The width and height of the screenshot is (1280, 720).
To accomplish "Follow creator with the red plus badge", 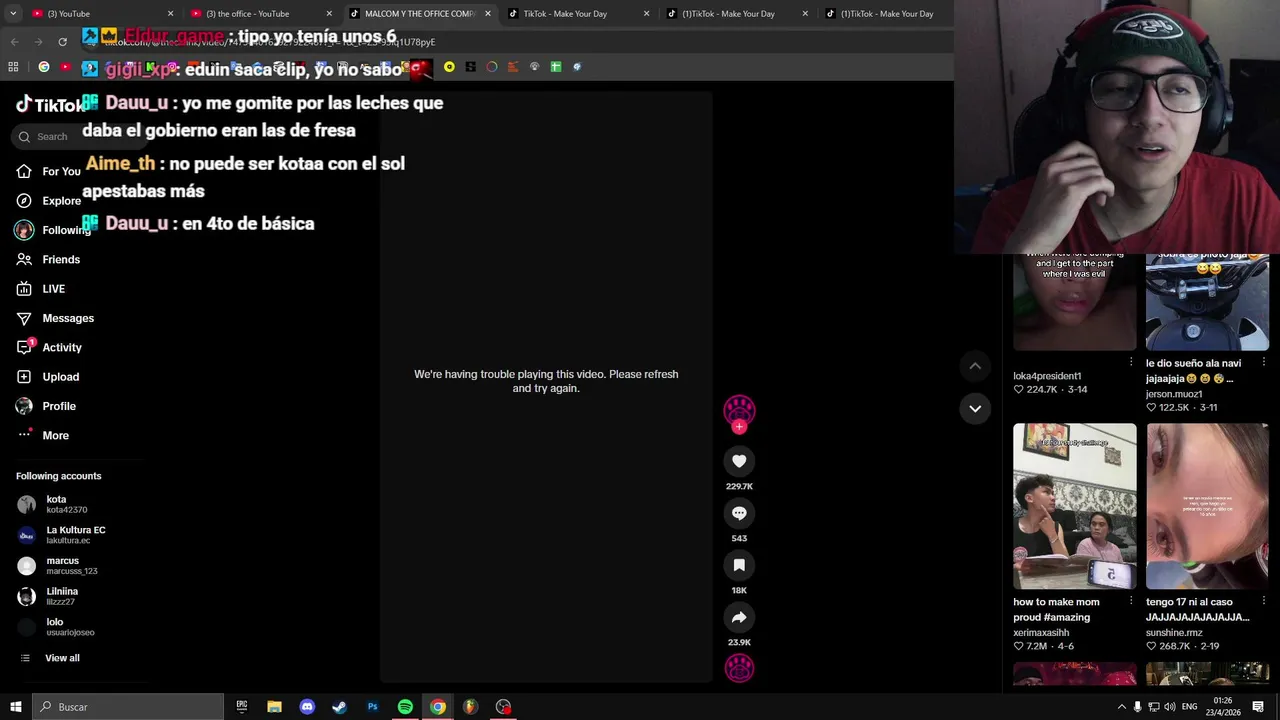I will coord(739,427).
